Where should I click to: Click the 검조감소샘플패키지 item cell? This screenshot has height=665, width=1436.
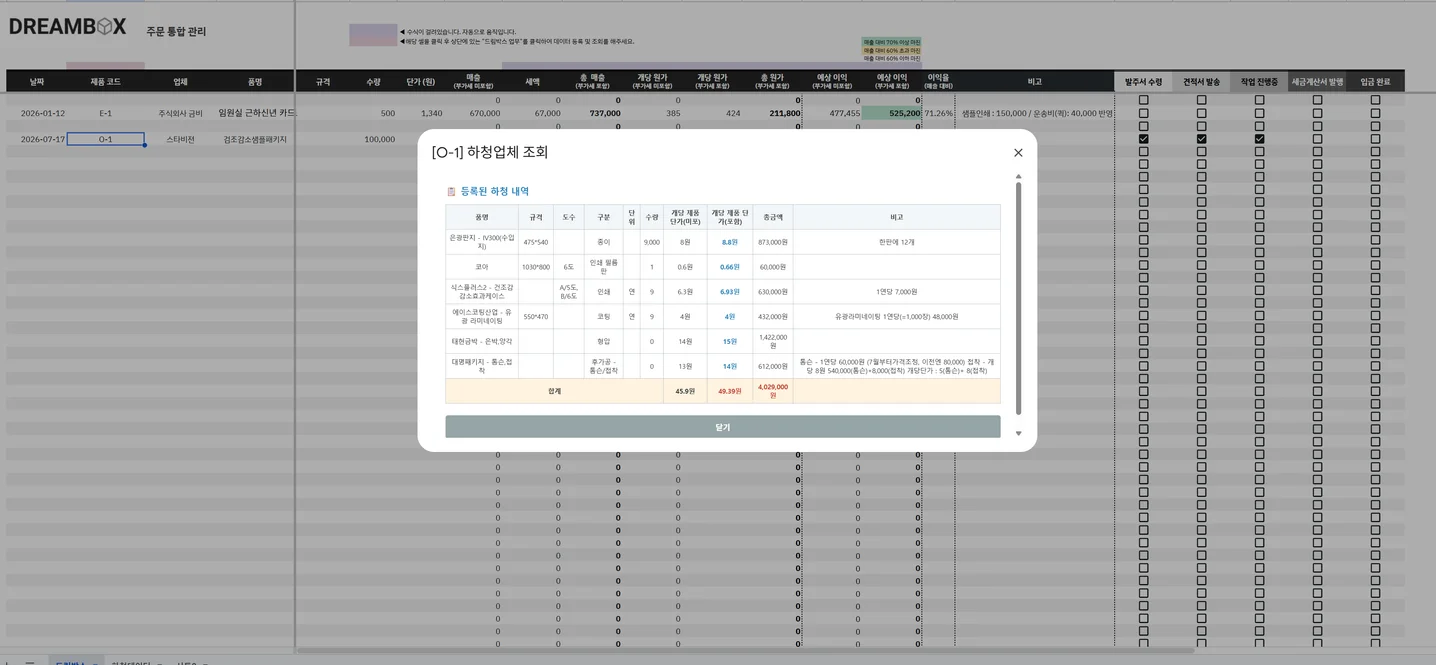[x=255, y=139]
